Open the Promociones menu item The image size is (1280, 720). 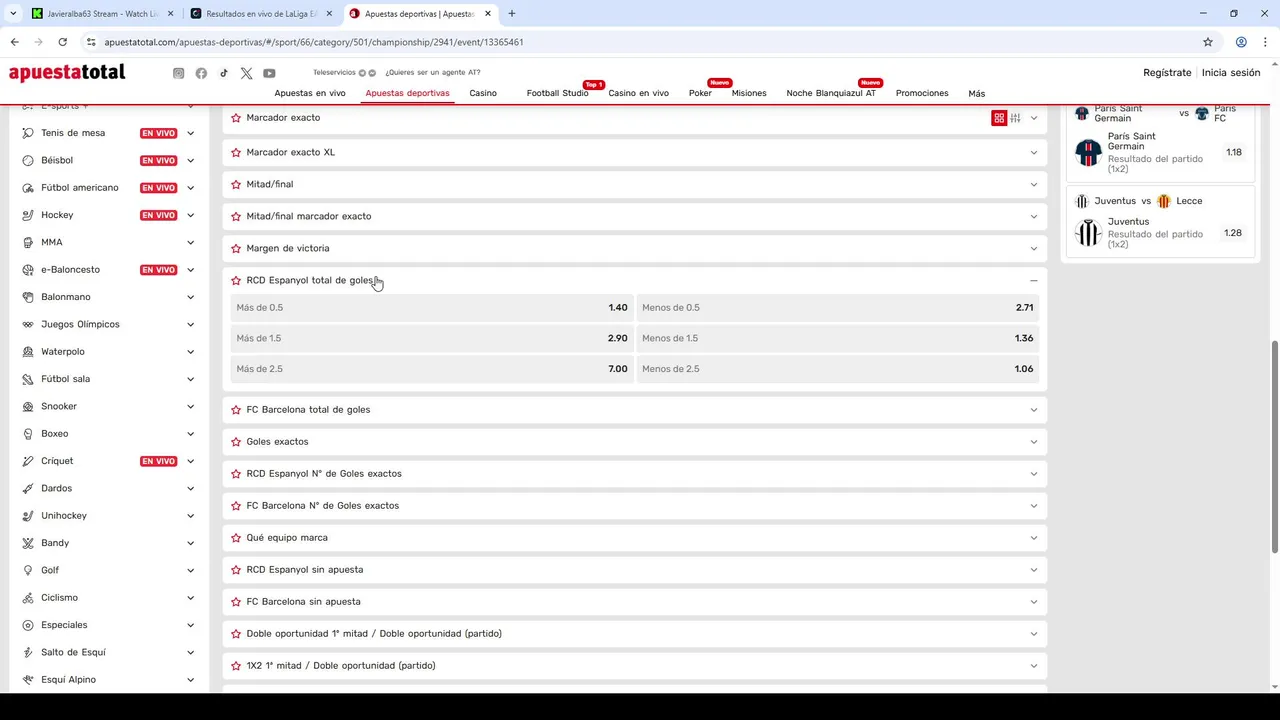pyautogui.click(x=922, y=93)
